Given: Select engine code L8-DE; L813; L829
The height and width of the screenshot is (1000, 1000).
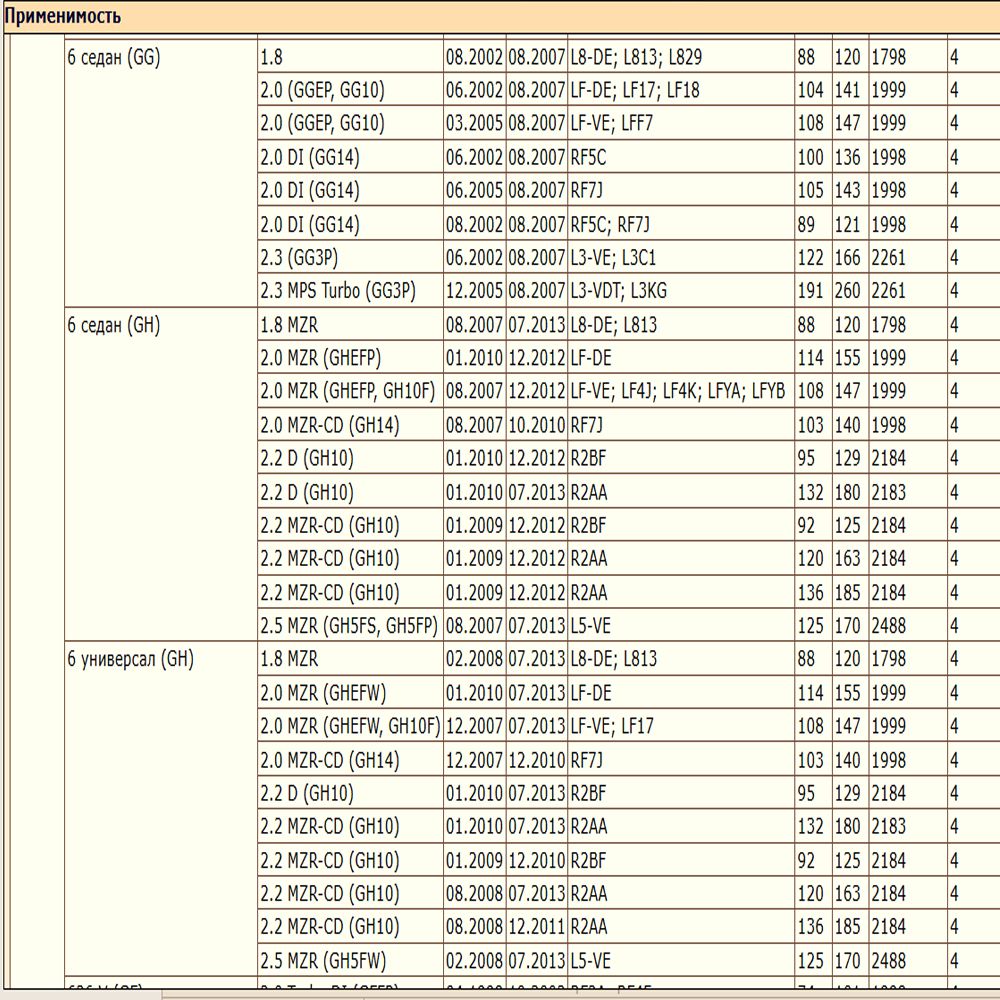Looking at the screenshot, I should 636,57.
